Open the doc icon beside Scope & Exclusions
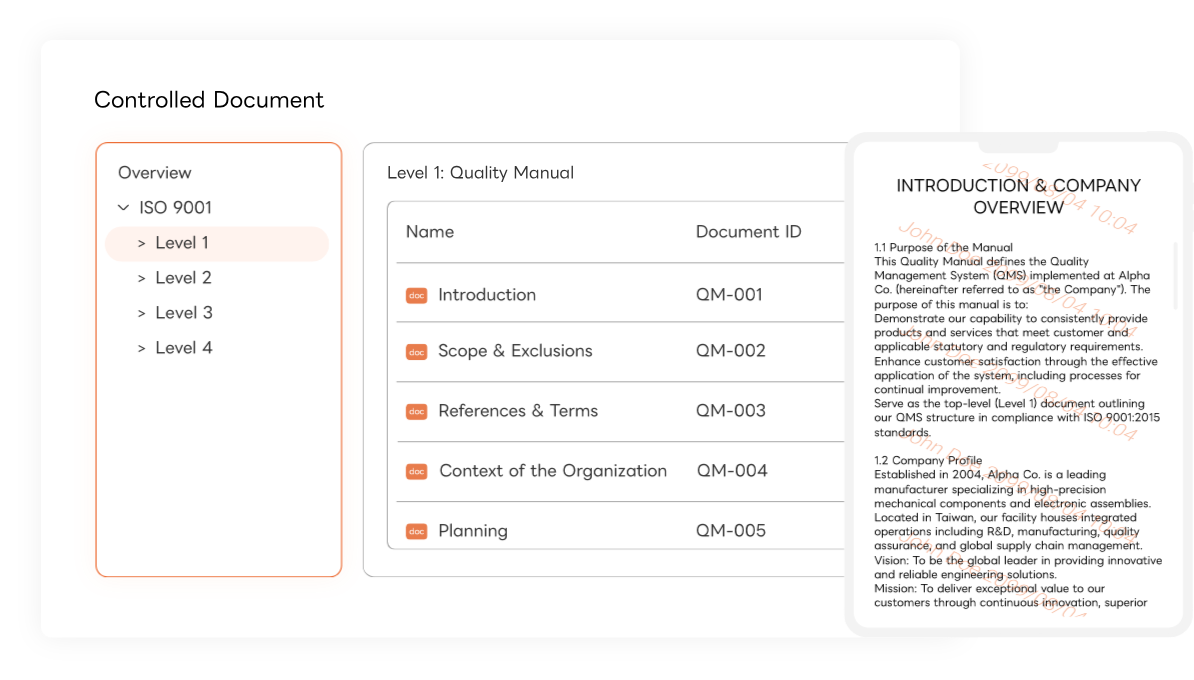This screenshot has height=680, width=1194. pos(417,352)
